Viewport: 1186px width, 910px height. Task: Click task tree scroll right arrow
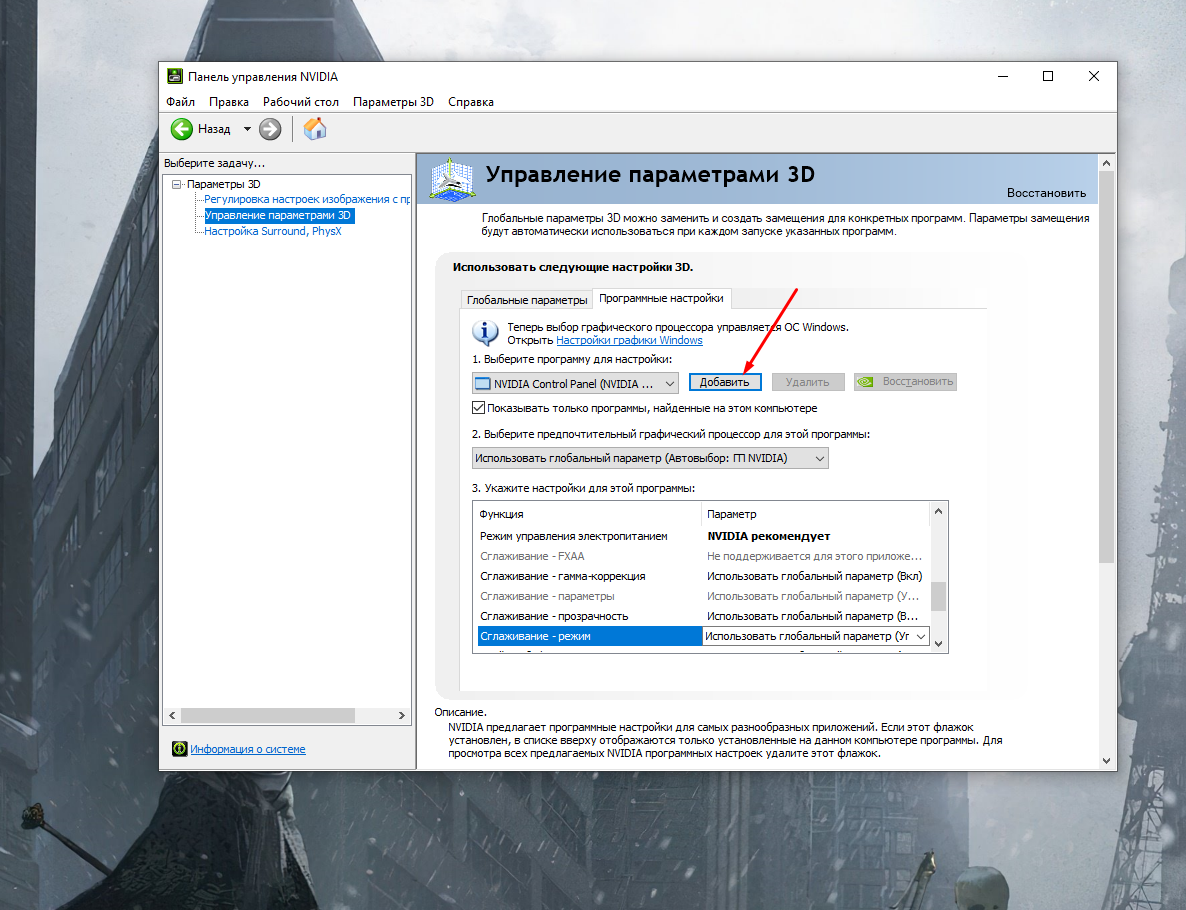point(402,716)
